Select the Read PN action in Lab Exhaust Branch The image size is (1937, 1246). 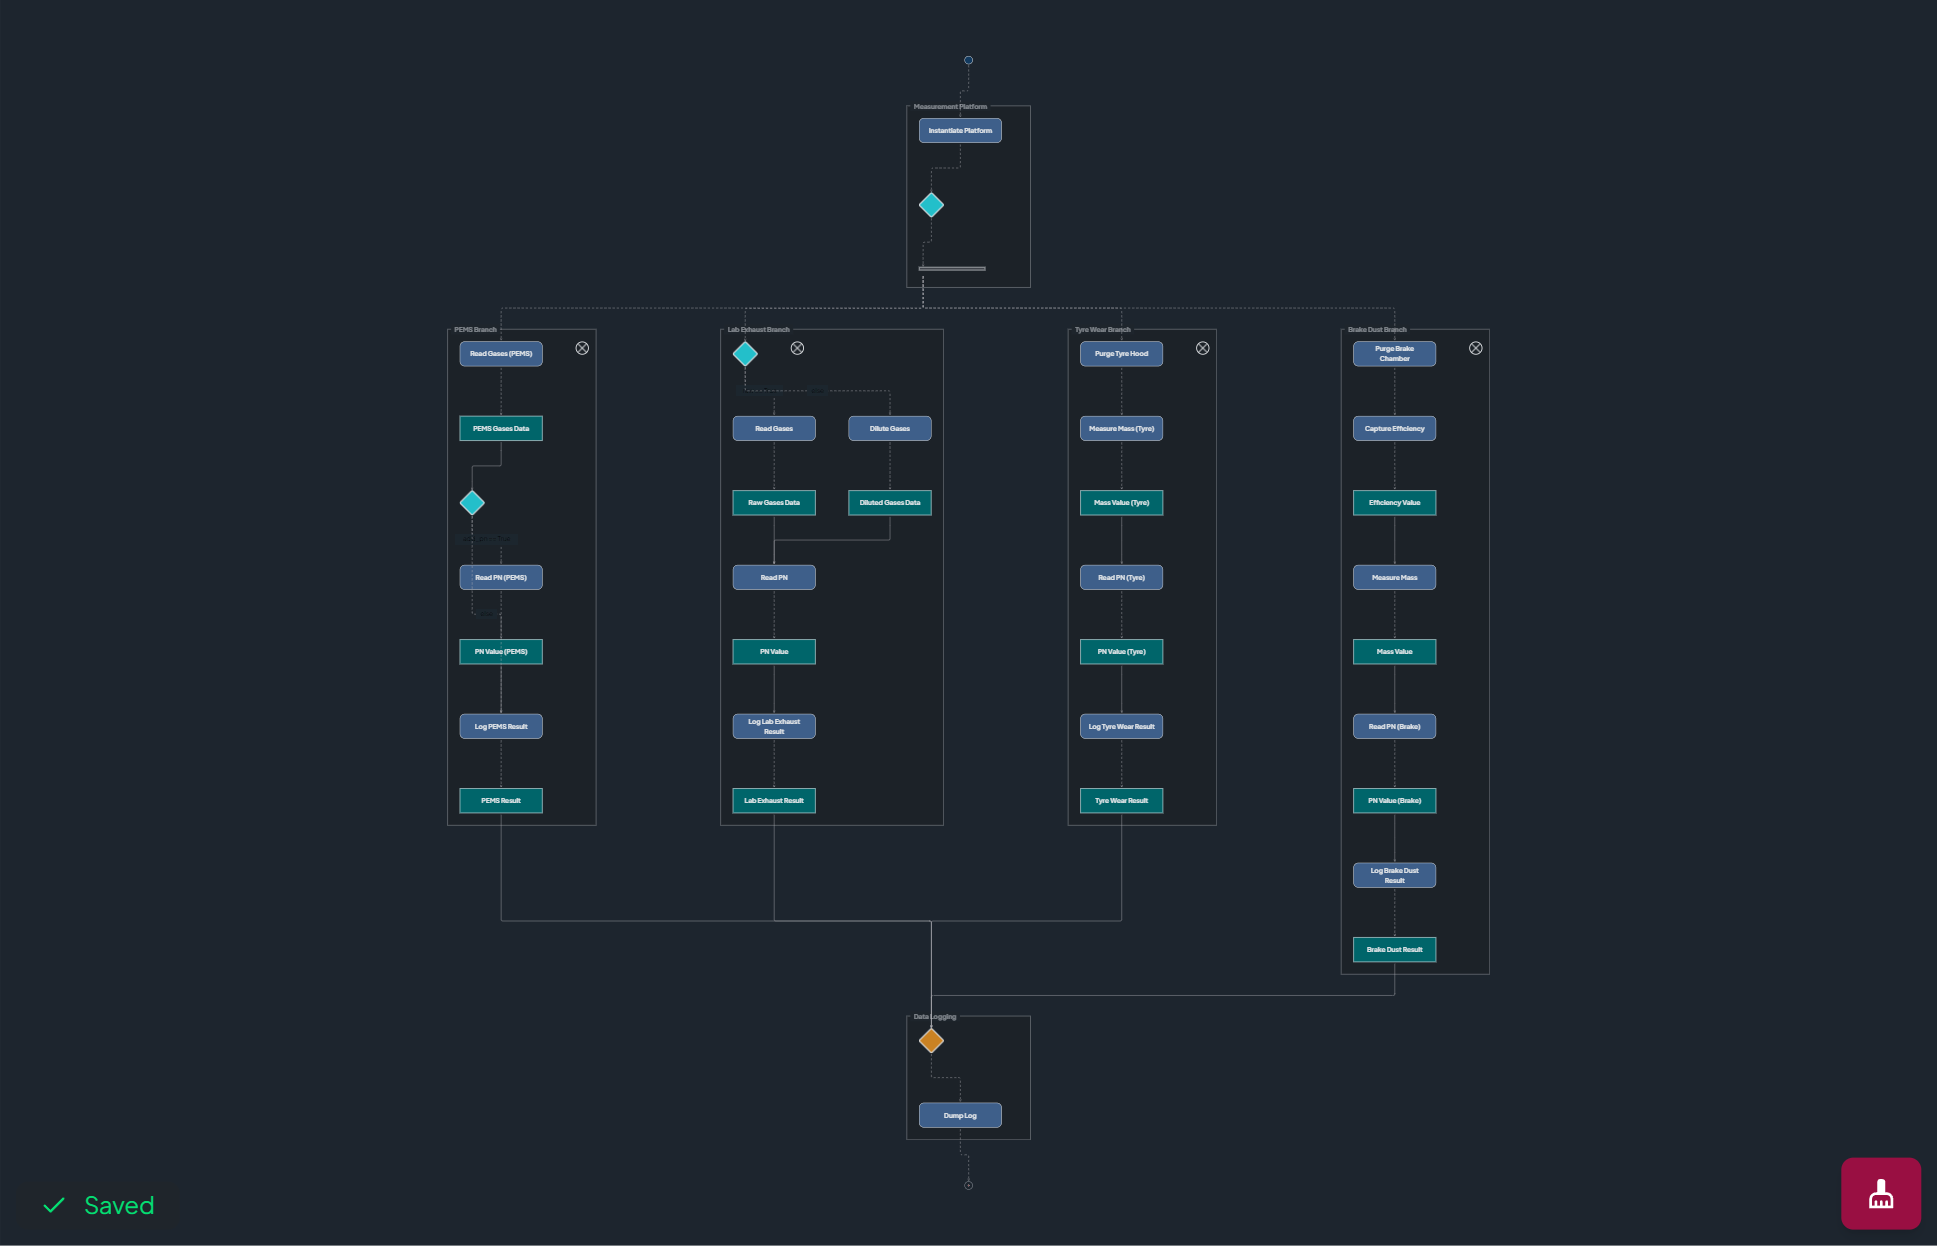coord(774,577)
